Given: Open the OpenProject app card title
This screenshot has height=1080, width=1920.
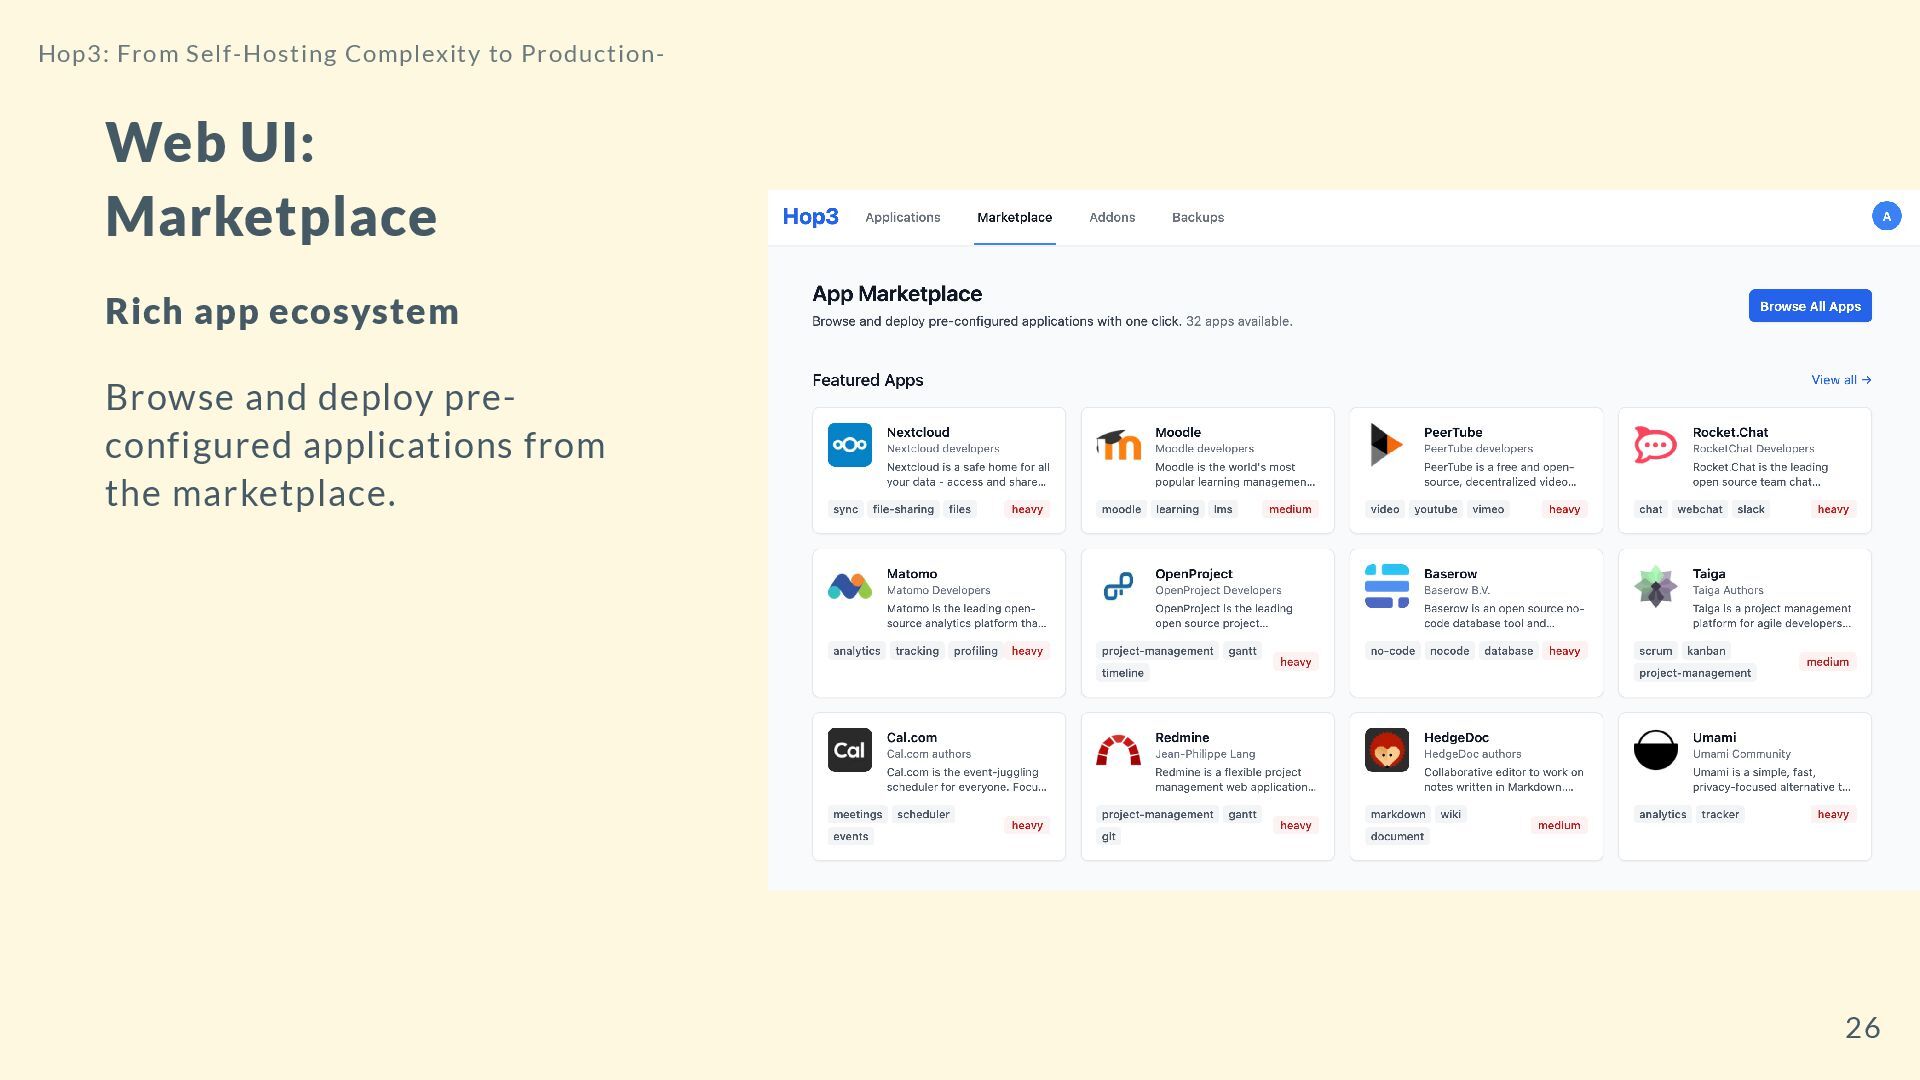Looking at the screenshot, I should click(1193, 574).
